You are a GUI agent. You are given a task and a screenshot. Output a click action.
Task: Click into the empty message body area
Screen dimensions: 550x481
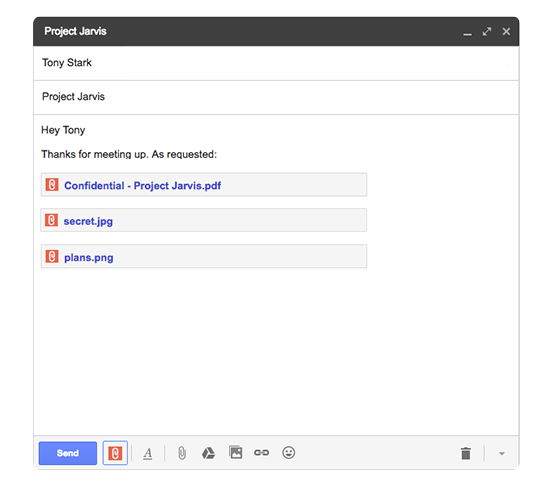pos(276,351)
